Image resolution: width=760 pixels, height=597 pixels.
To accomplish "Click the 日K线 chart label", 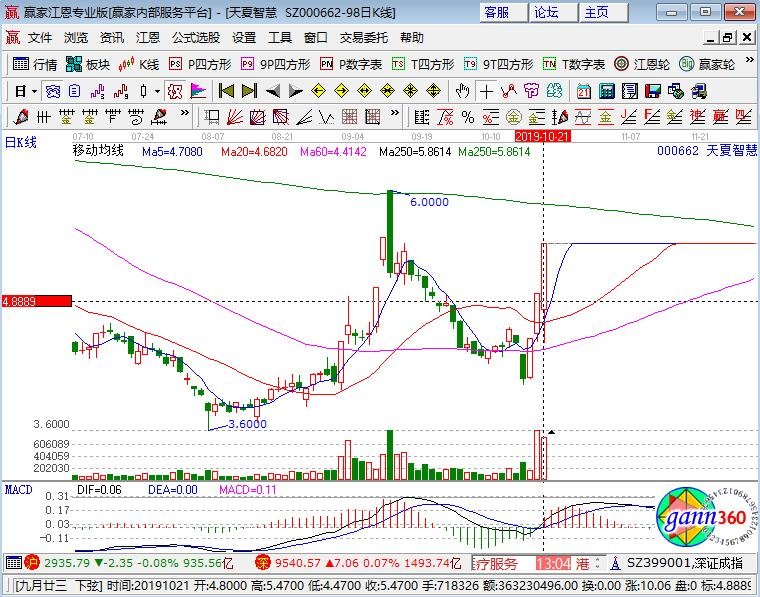I will [20, 142].
